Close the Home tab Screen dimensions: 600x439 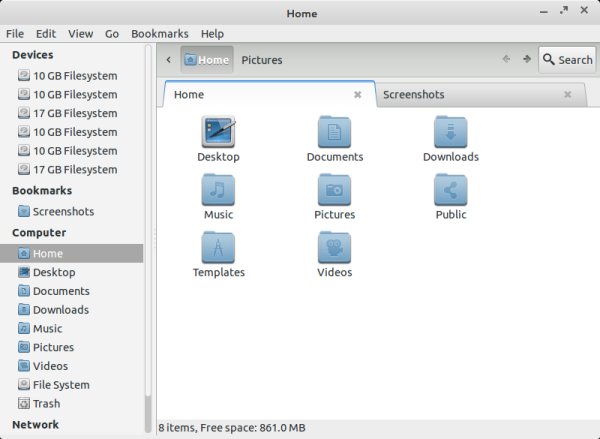tap(357, 95)
